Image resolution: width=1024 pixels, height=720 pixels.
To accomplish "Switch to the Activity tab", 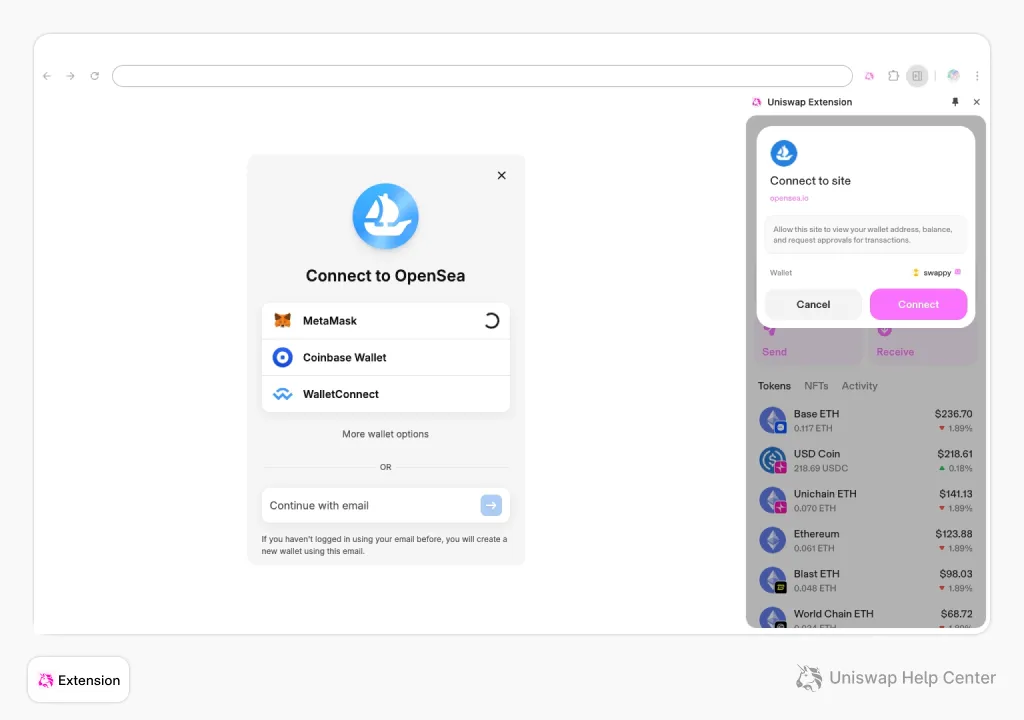I will coord(859,386).
